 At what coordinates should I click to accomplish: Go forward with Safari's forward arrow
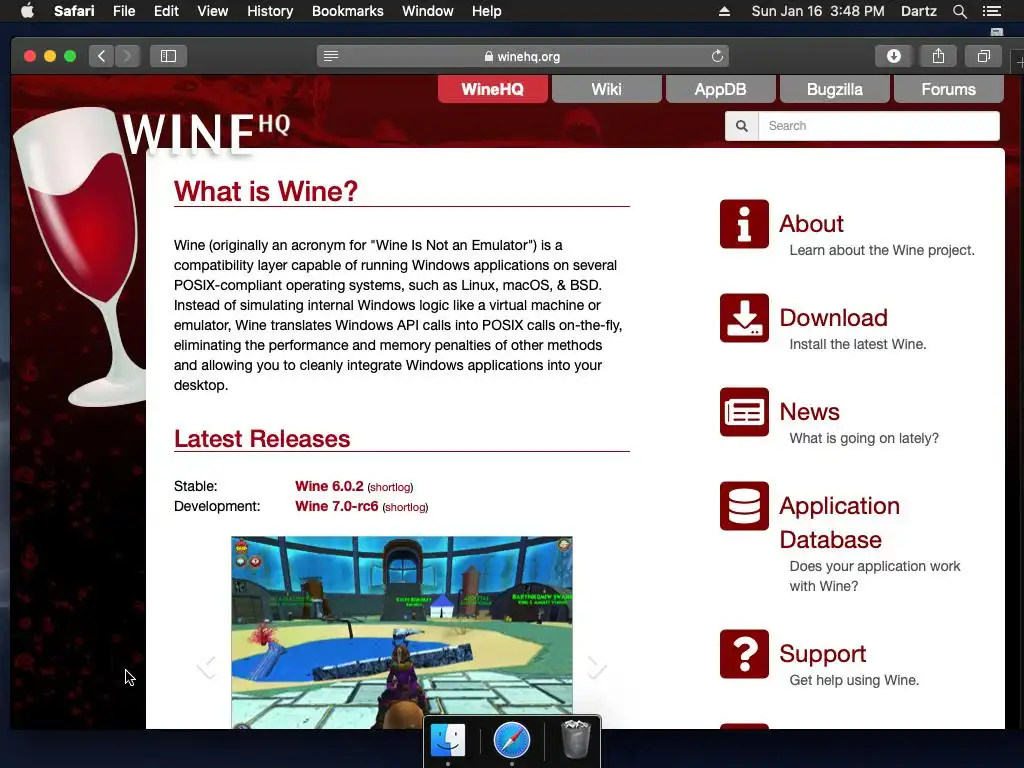coord(127,56)
